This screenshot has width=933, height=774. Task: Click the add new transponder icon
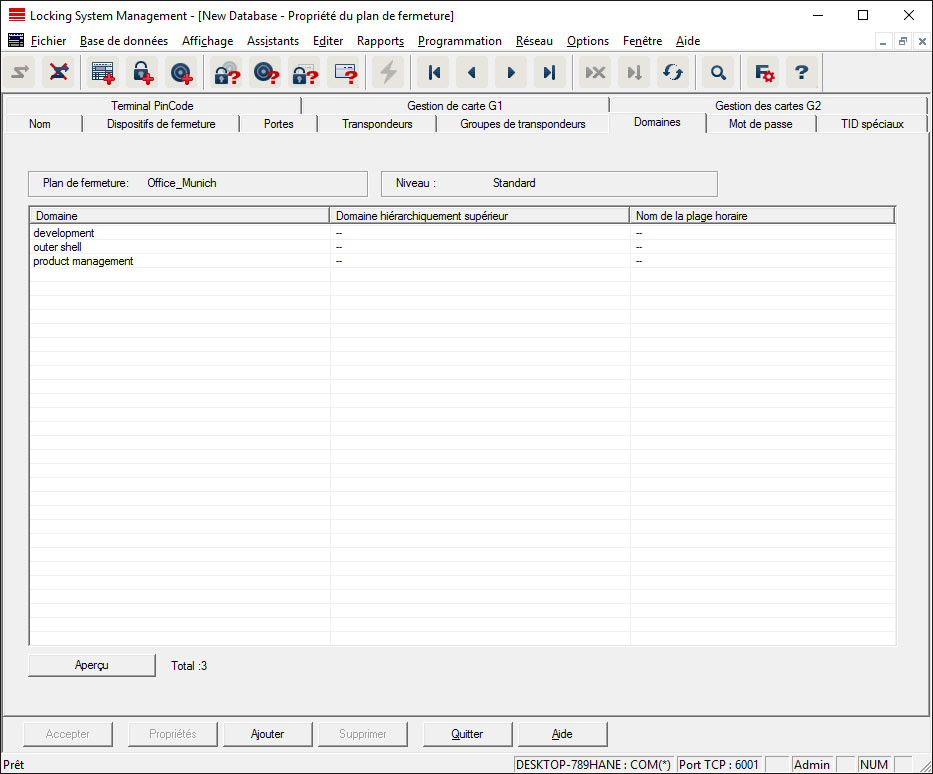(x=181, y=72)
